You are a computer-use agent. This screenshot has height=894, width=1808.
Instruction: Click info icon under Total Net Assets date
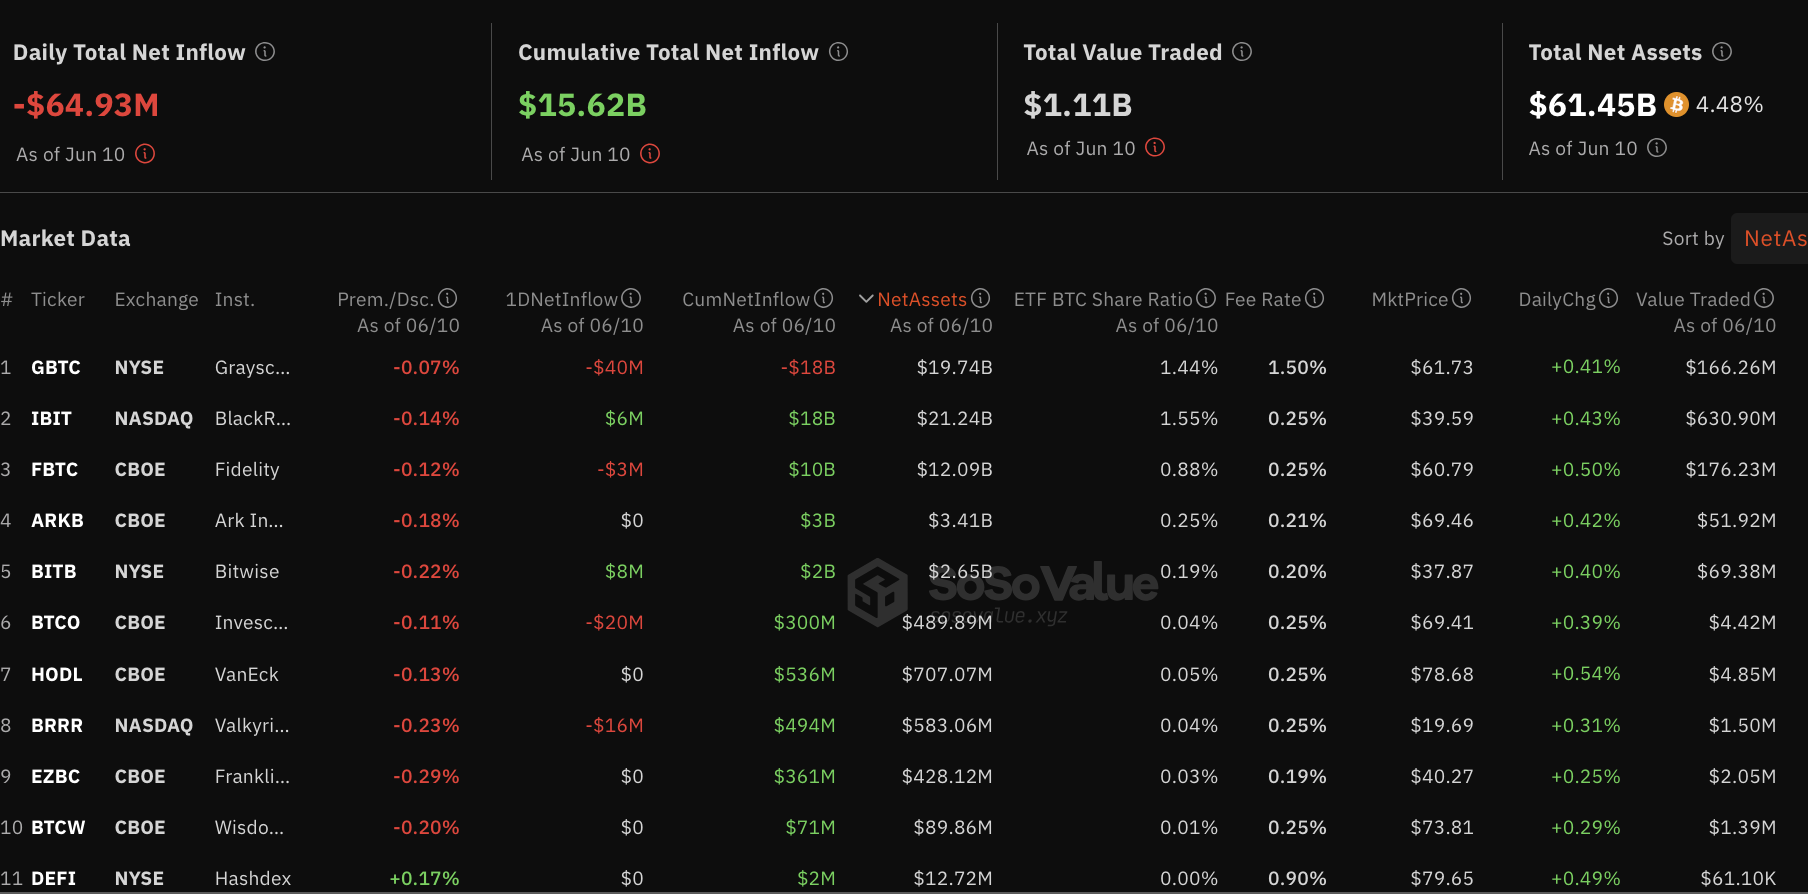(x=1657, y=147)
